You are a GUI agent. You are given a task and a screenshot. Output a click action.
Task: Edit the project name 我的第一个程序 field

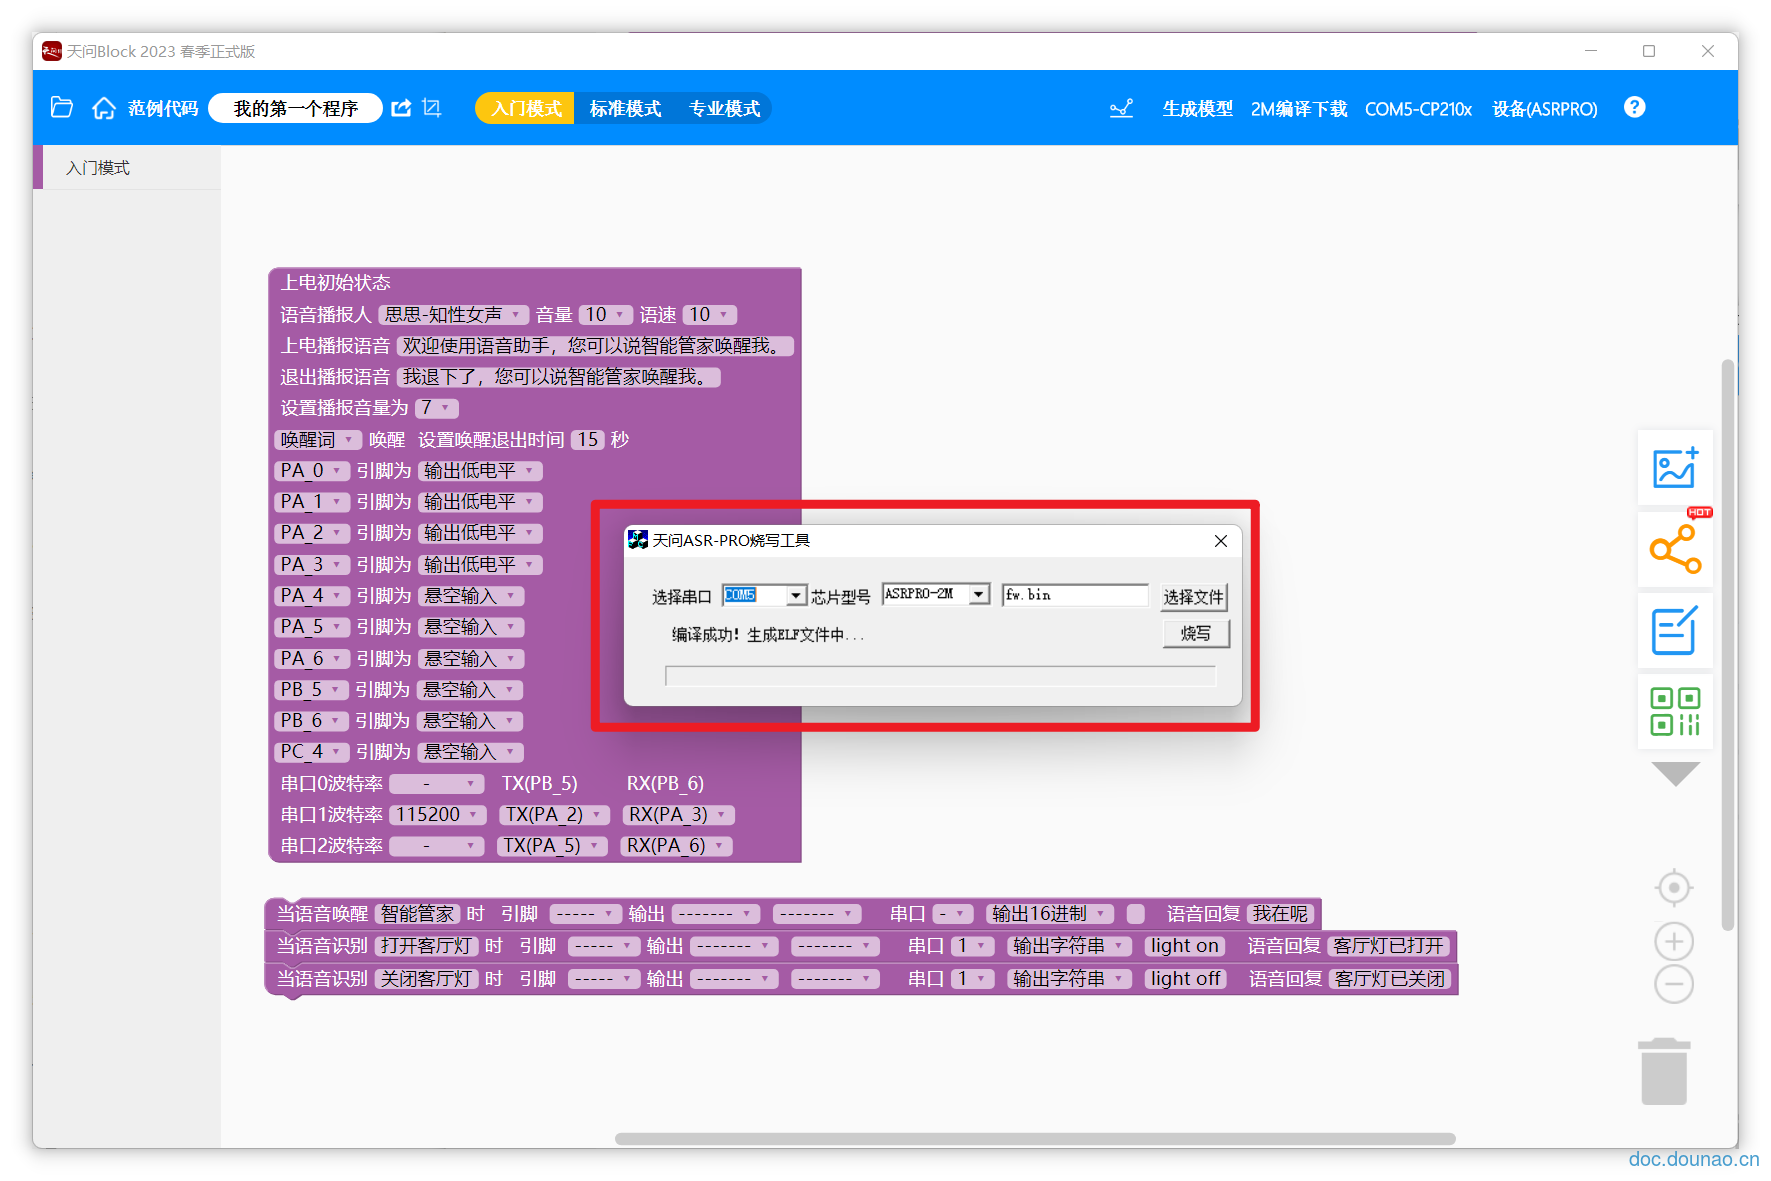coord(295,108)
